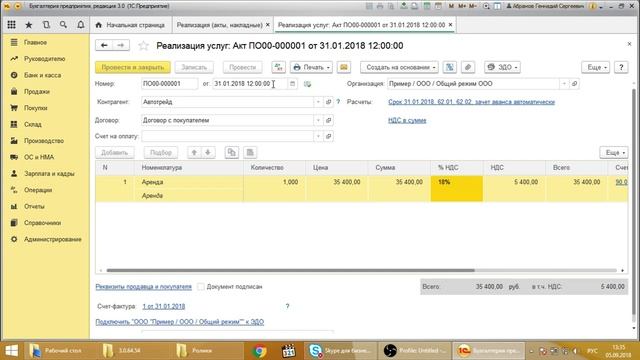Open the Договор record icon
This screenshot has width=640, height=360.
pos(329,120)
